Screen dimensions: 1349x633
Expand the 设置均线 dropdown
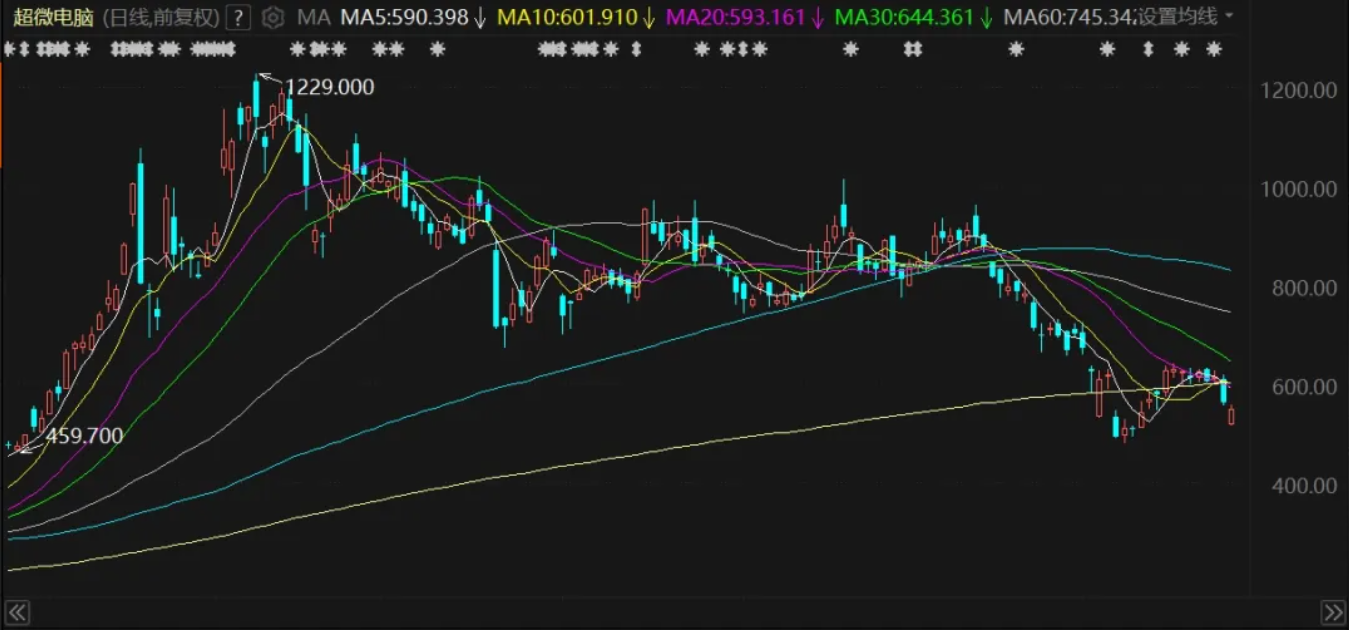[x=1185, y=17]
